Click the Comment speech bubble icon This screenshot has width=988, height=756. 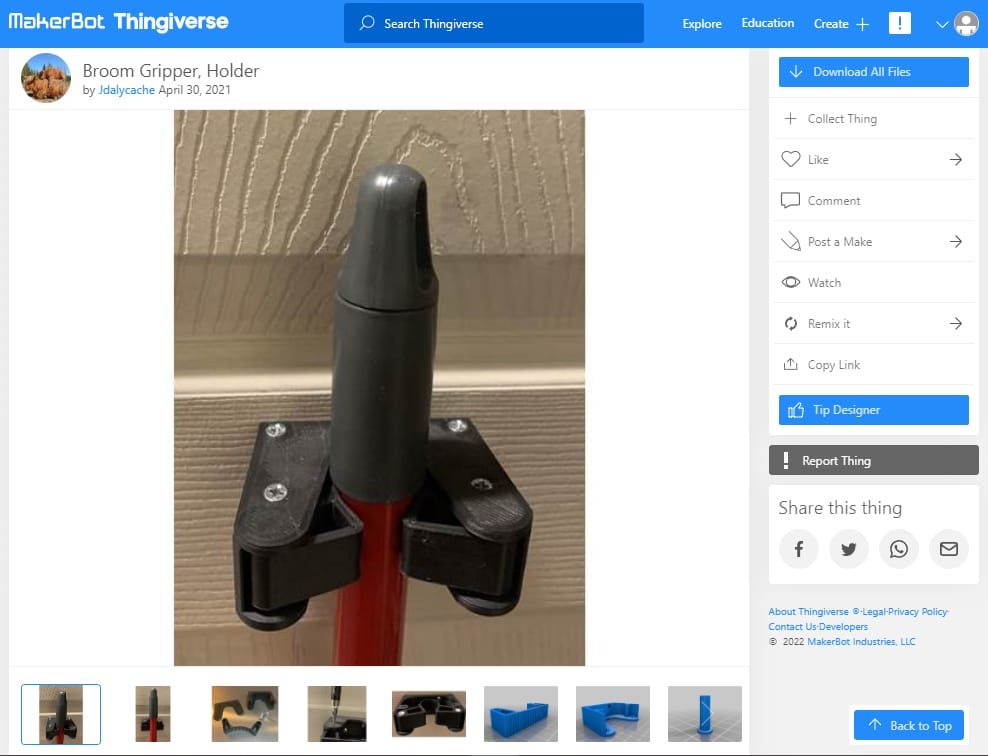(791, 200)
